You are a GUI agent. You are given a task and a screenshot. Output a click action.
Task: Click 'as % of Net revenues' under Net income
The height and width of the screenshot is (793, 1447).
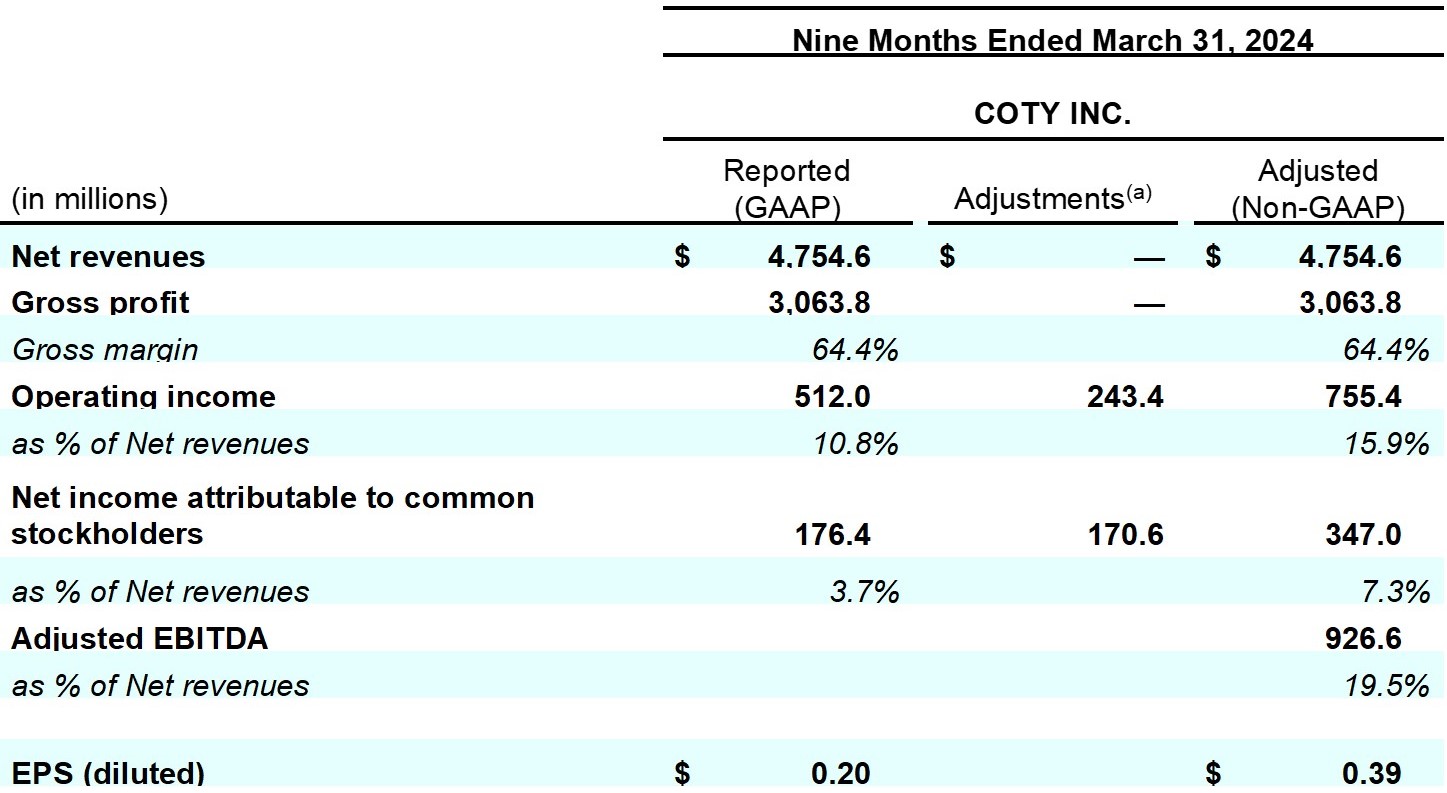(x=160, y=591)
